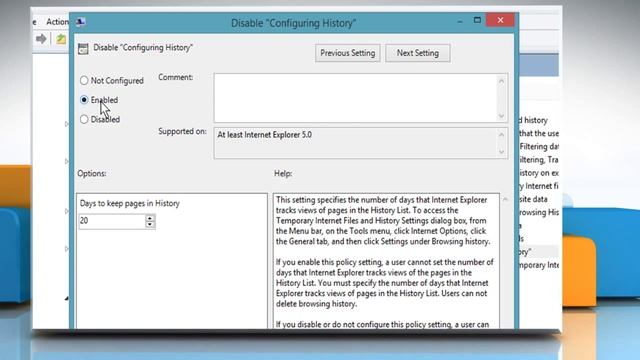Click Supported on box scroll up arrow
Viewport: 640px width, 360px height.
tap(502, 135)
